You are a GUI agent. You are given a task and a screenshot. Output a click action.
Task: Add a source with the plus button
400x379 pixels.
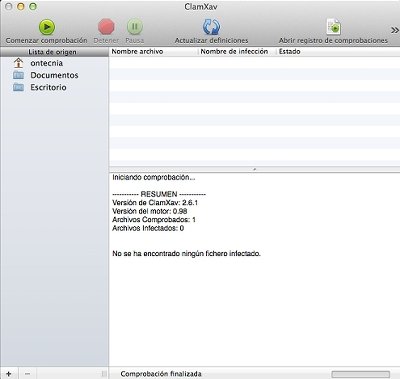point(9,374)
